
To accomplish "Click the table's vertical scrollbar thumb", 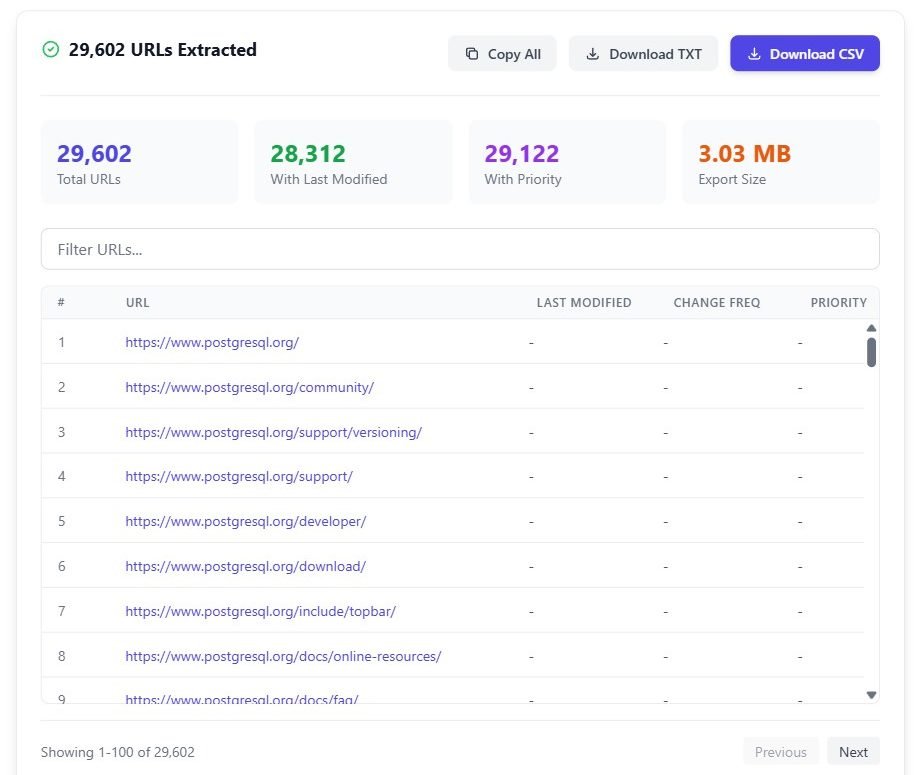I will (871, 352).
